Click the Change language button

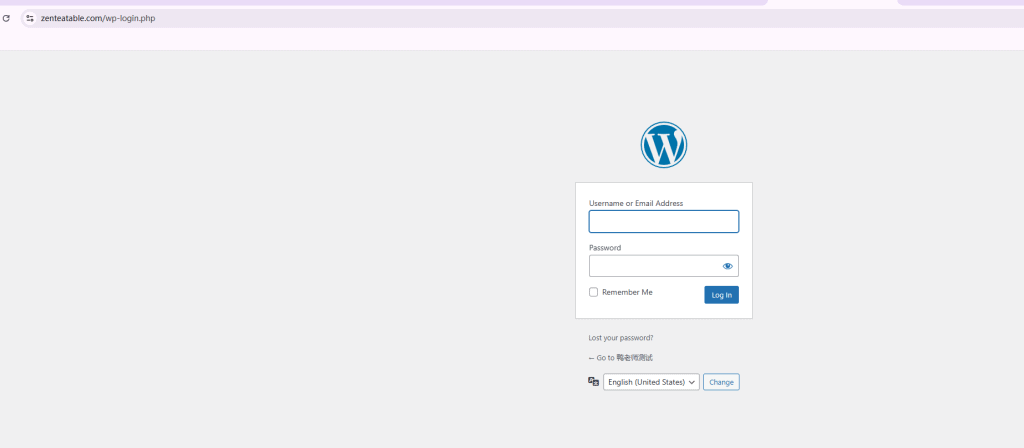[722, 382]
